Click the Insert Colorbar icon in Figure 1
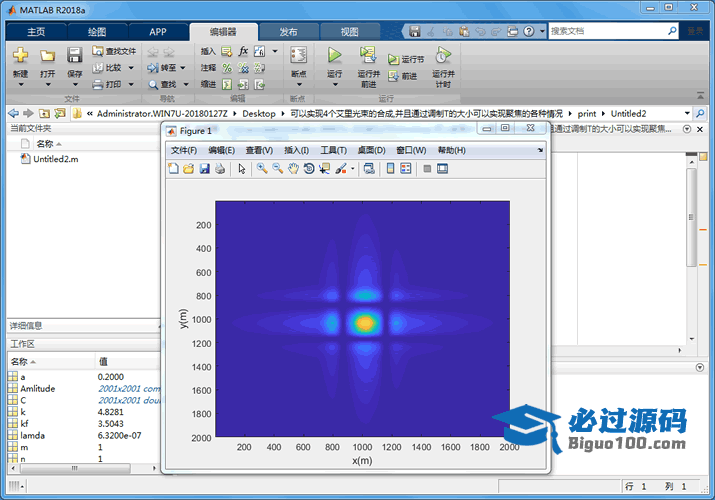Viewport: 715px width, 500px height. pos(390,169)
